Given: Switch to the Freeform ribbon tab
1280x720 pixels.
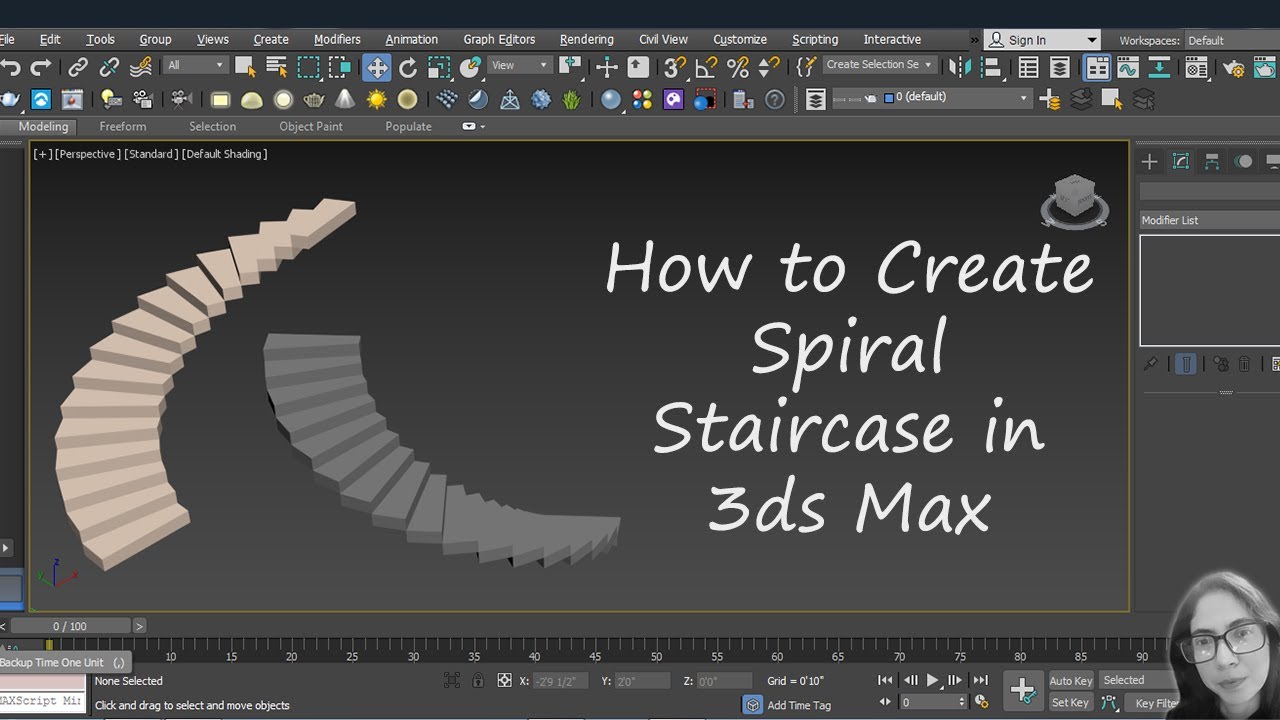Looking at the screenshot, I should click(123, 127).
